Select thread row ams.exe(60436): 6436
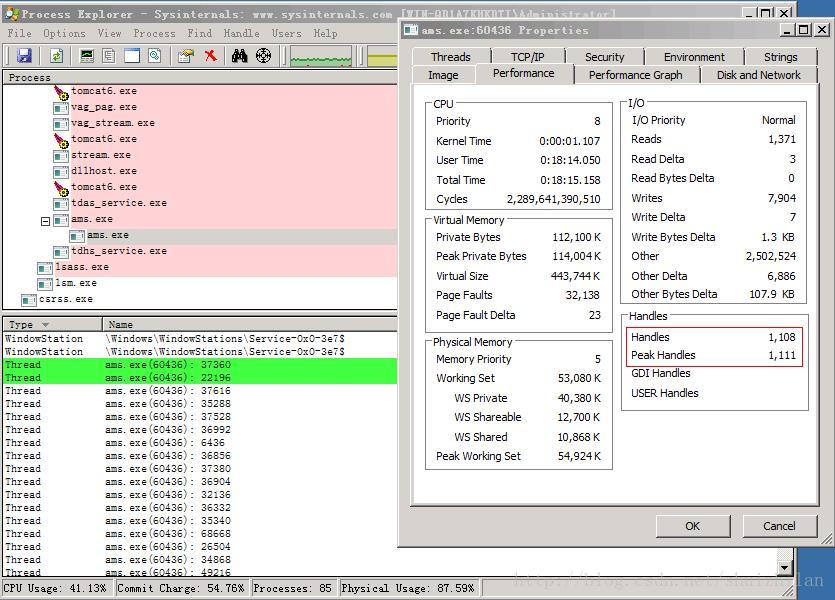 coord(200,443)
